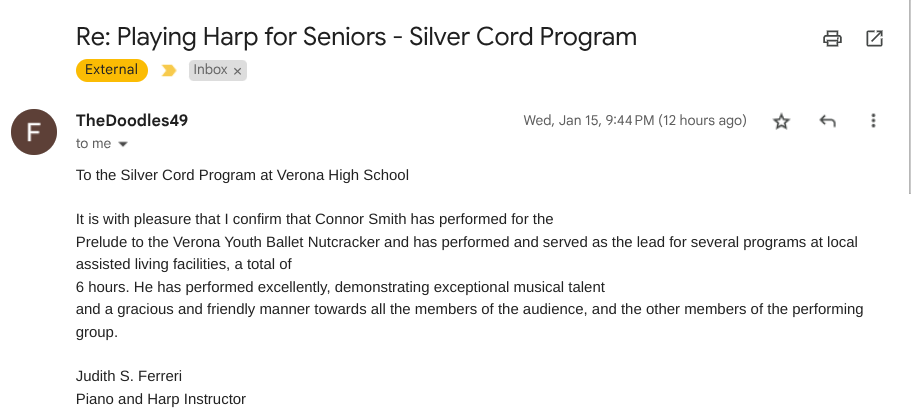Click the greeting line mentioning Verona High School
This screenshot has width=911, height=416.
tap(242, 175)
